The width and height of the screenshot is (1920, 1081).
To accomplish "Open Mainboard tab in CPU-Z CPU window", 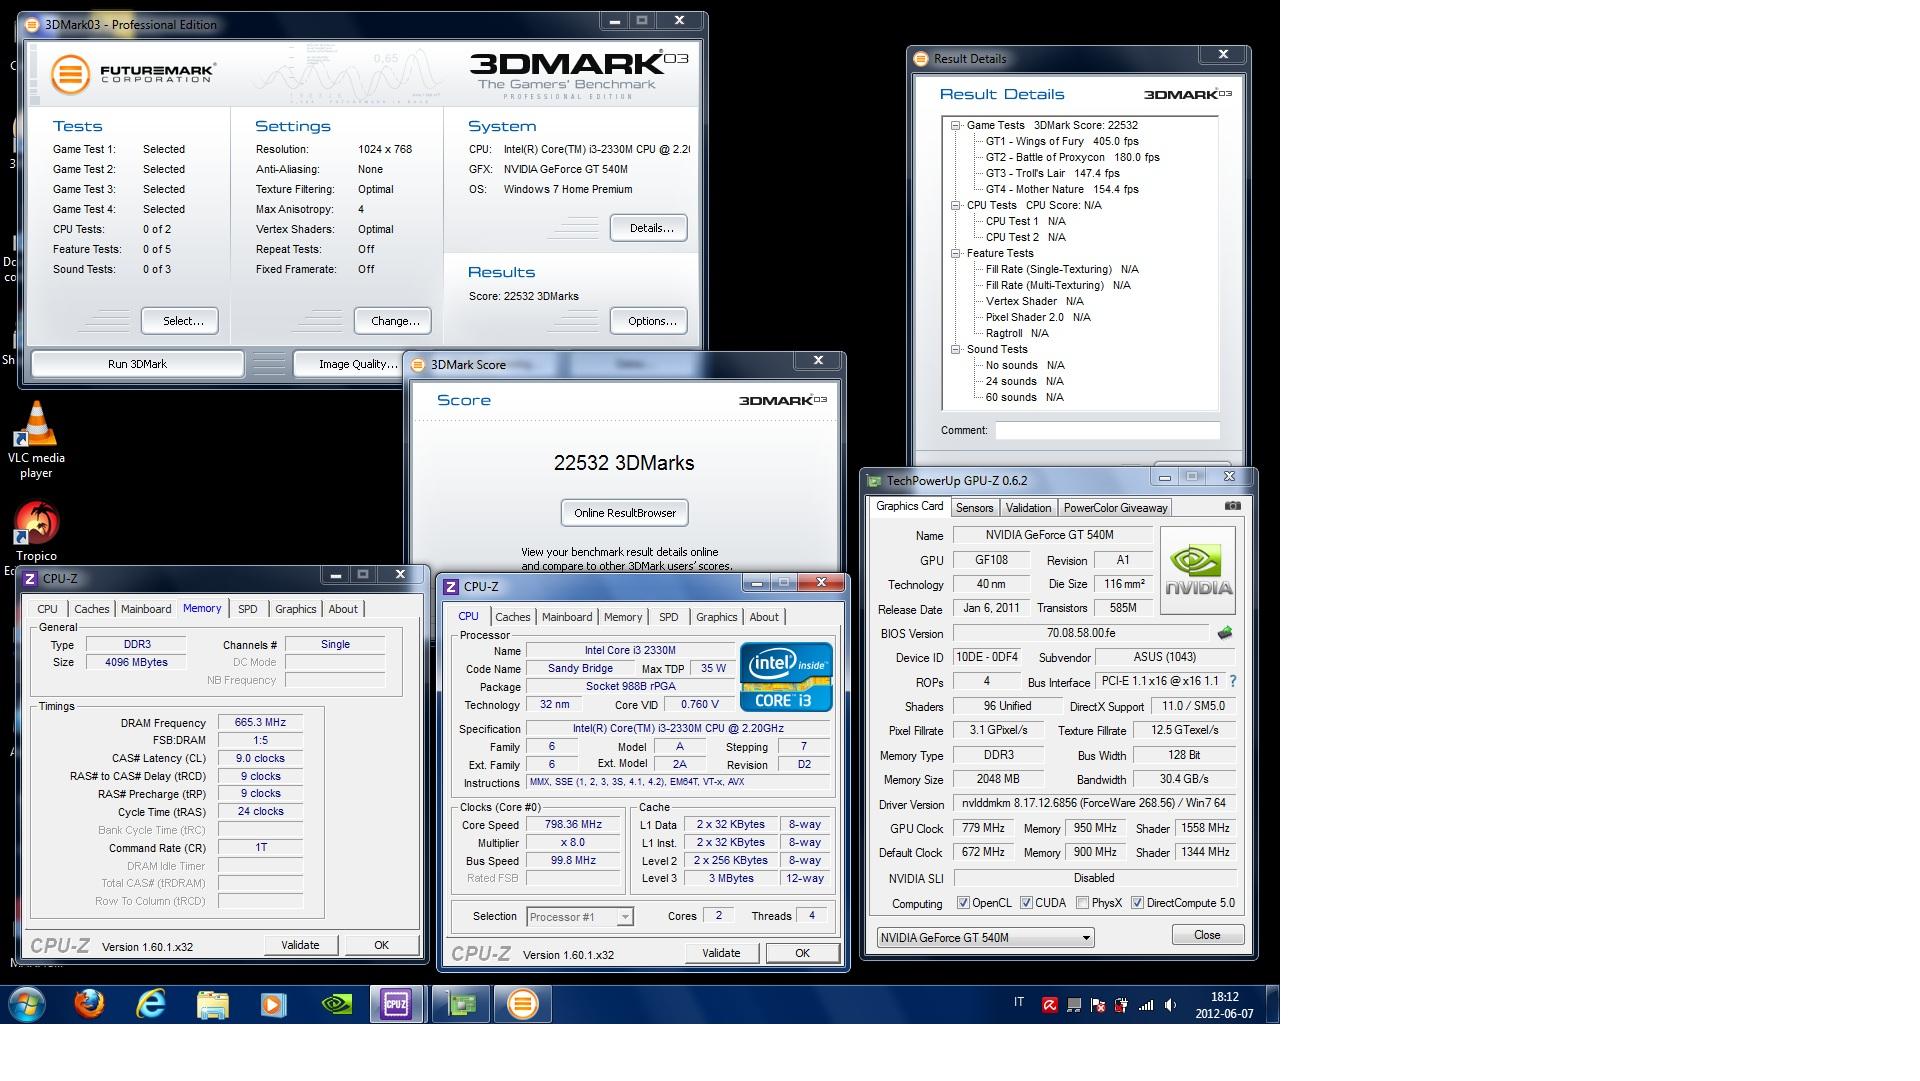I will (567, 617).
